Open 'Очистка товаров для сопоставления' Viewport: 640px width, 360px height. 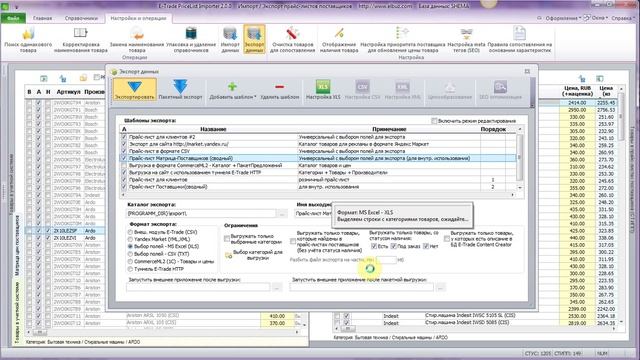(x=292, y=40)
